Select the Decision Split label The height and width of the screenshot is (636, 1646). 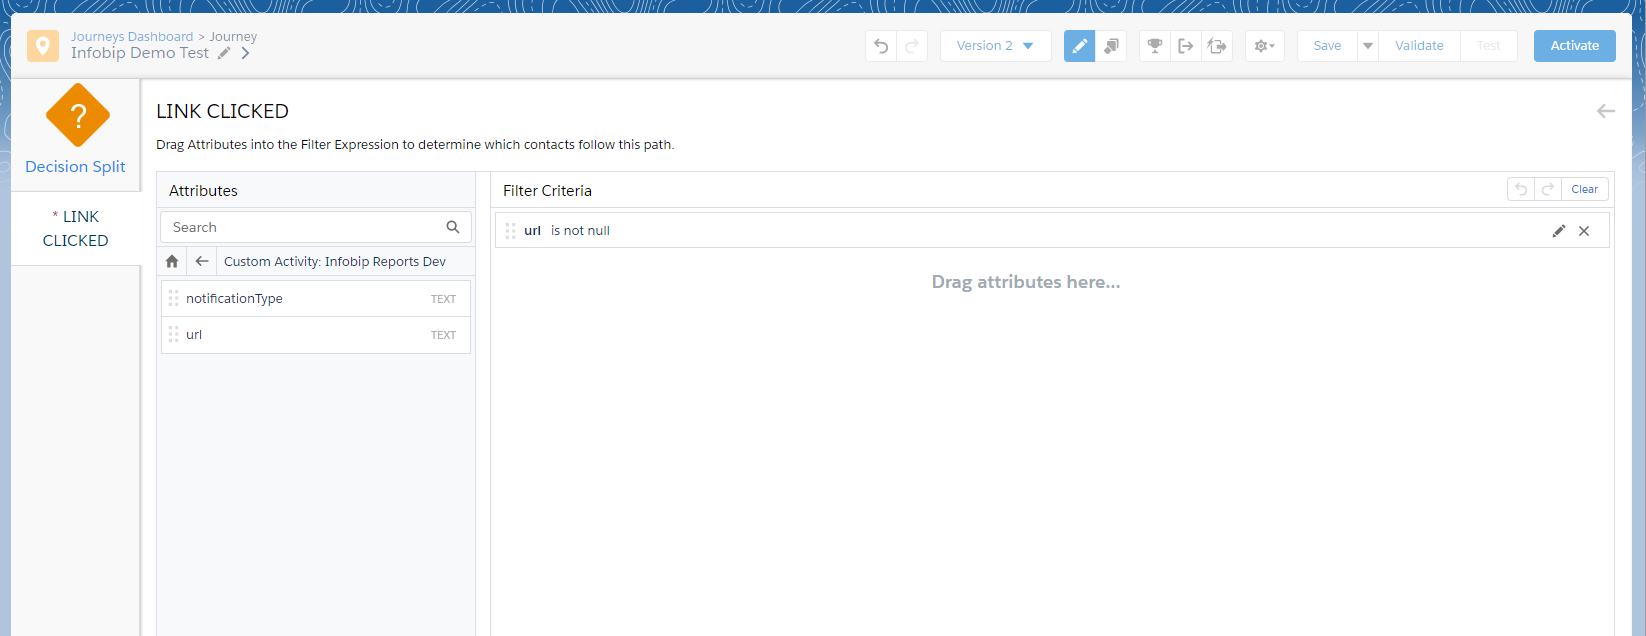(75, 167)
